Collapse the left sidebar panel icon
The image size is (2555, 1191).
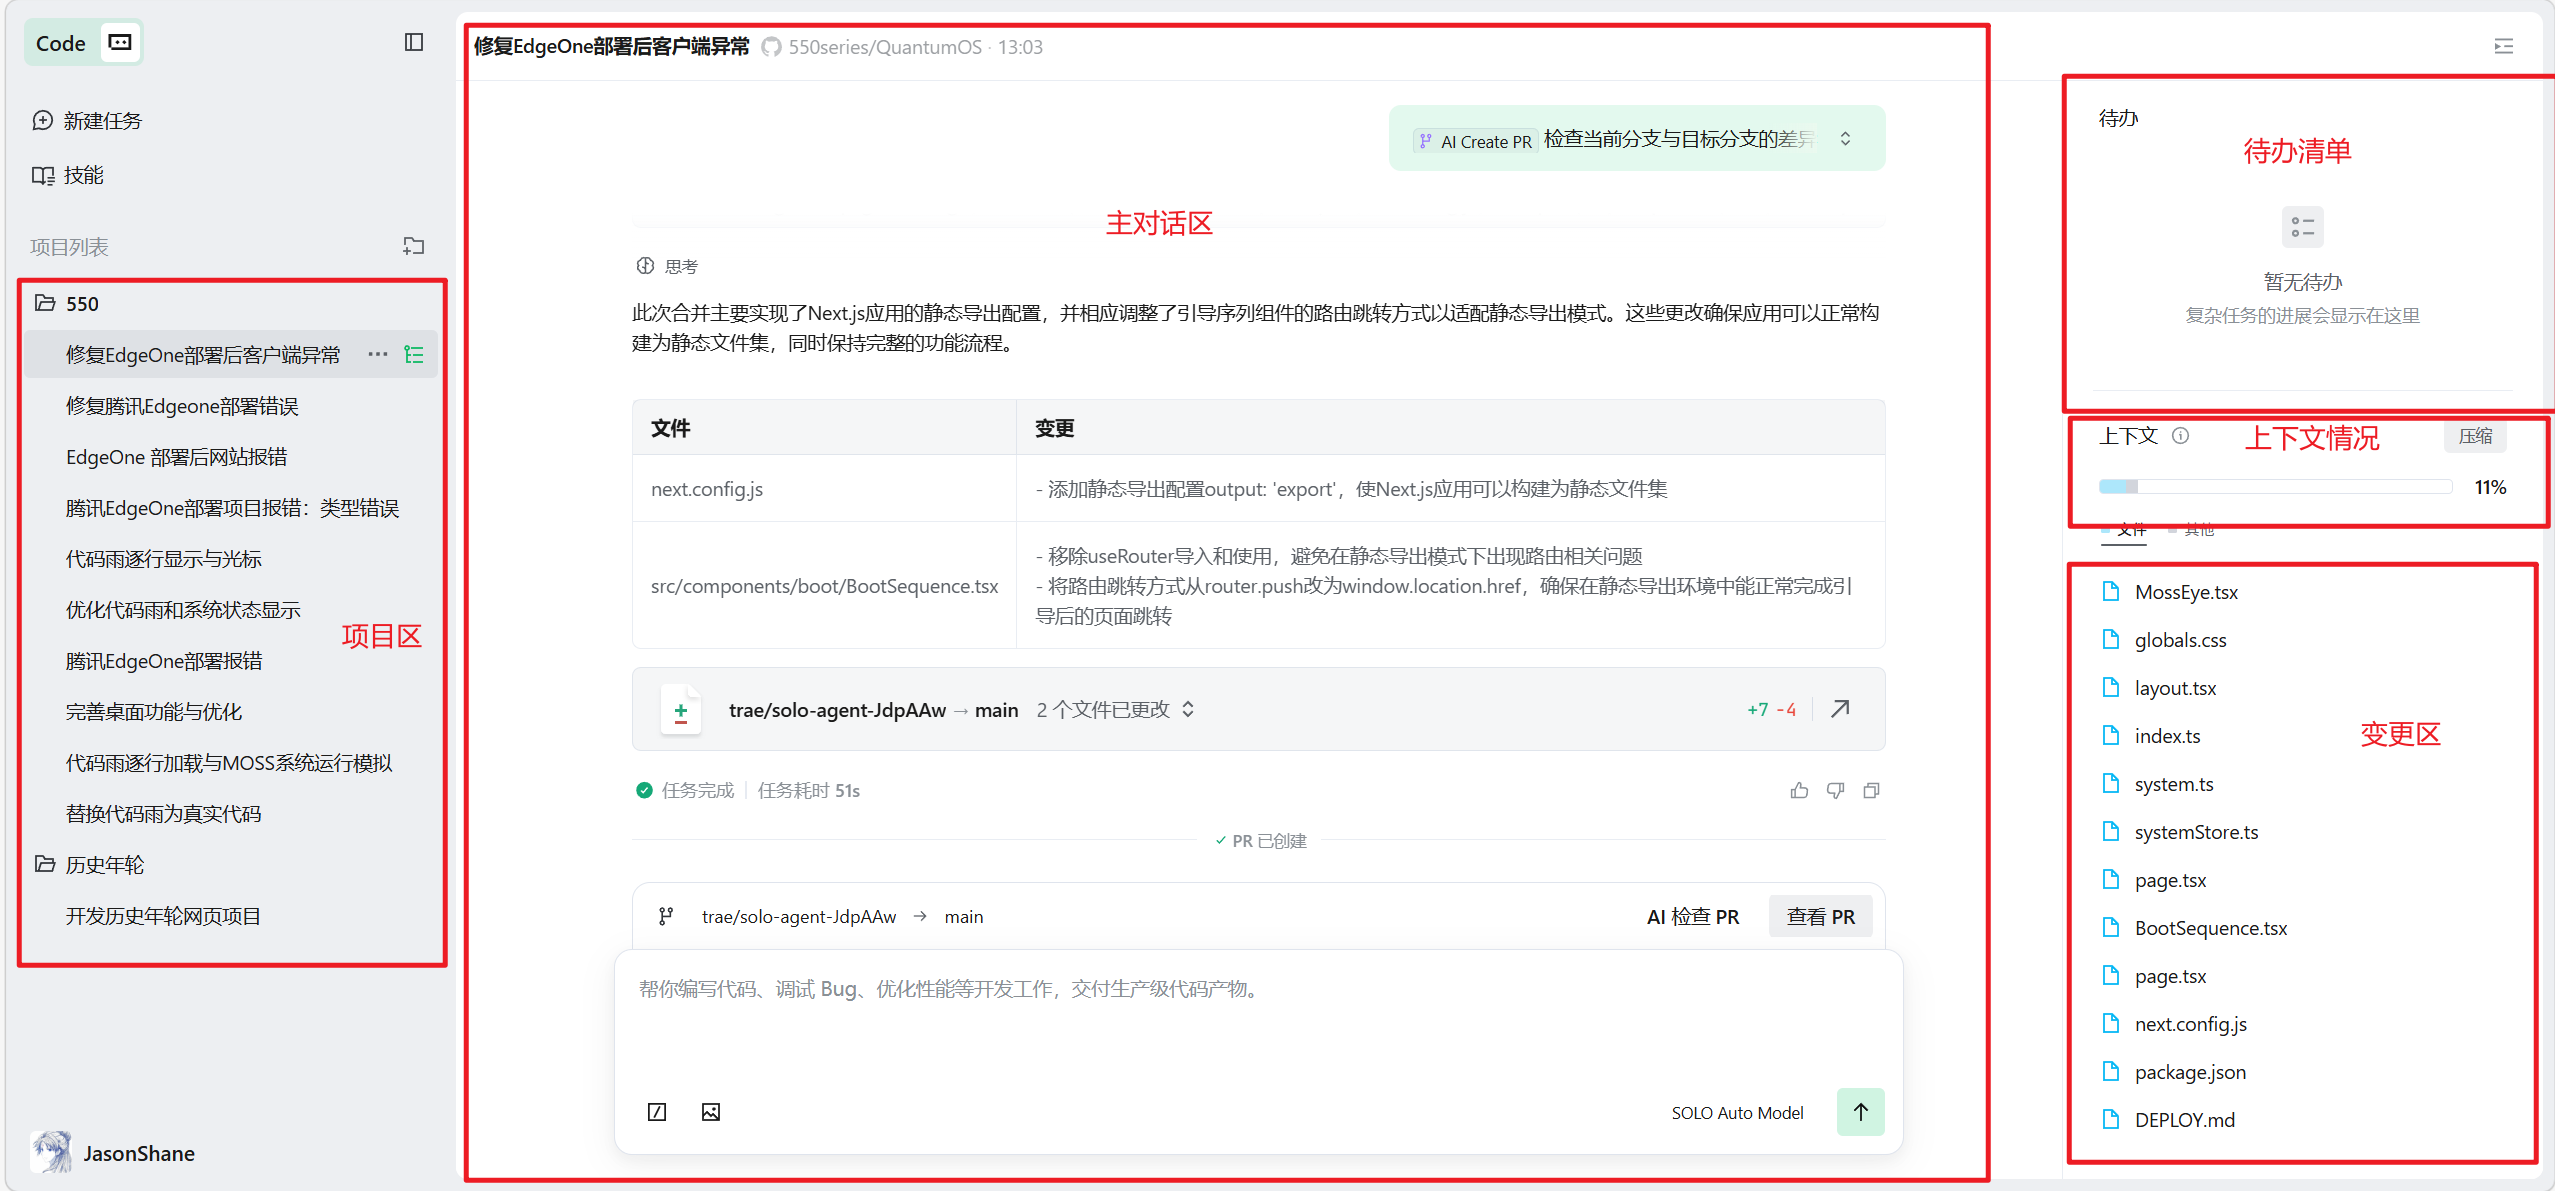(x=413, y=42)
